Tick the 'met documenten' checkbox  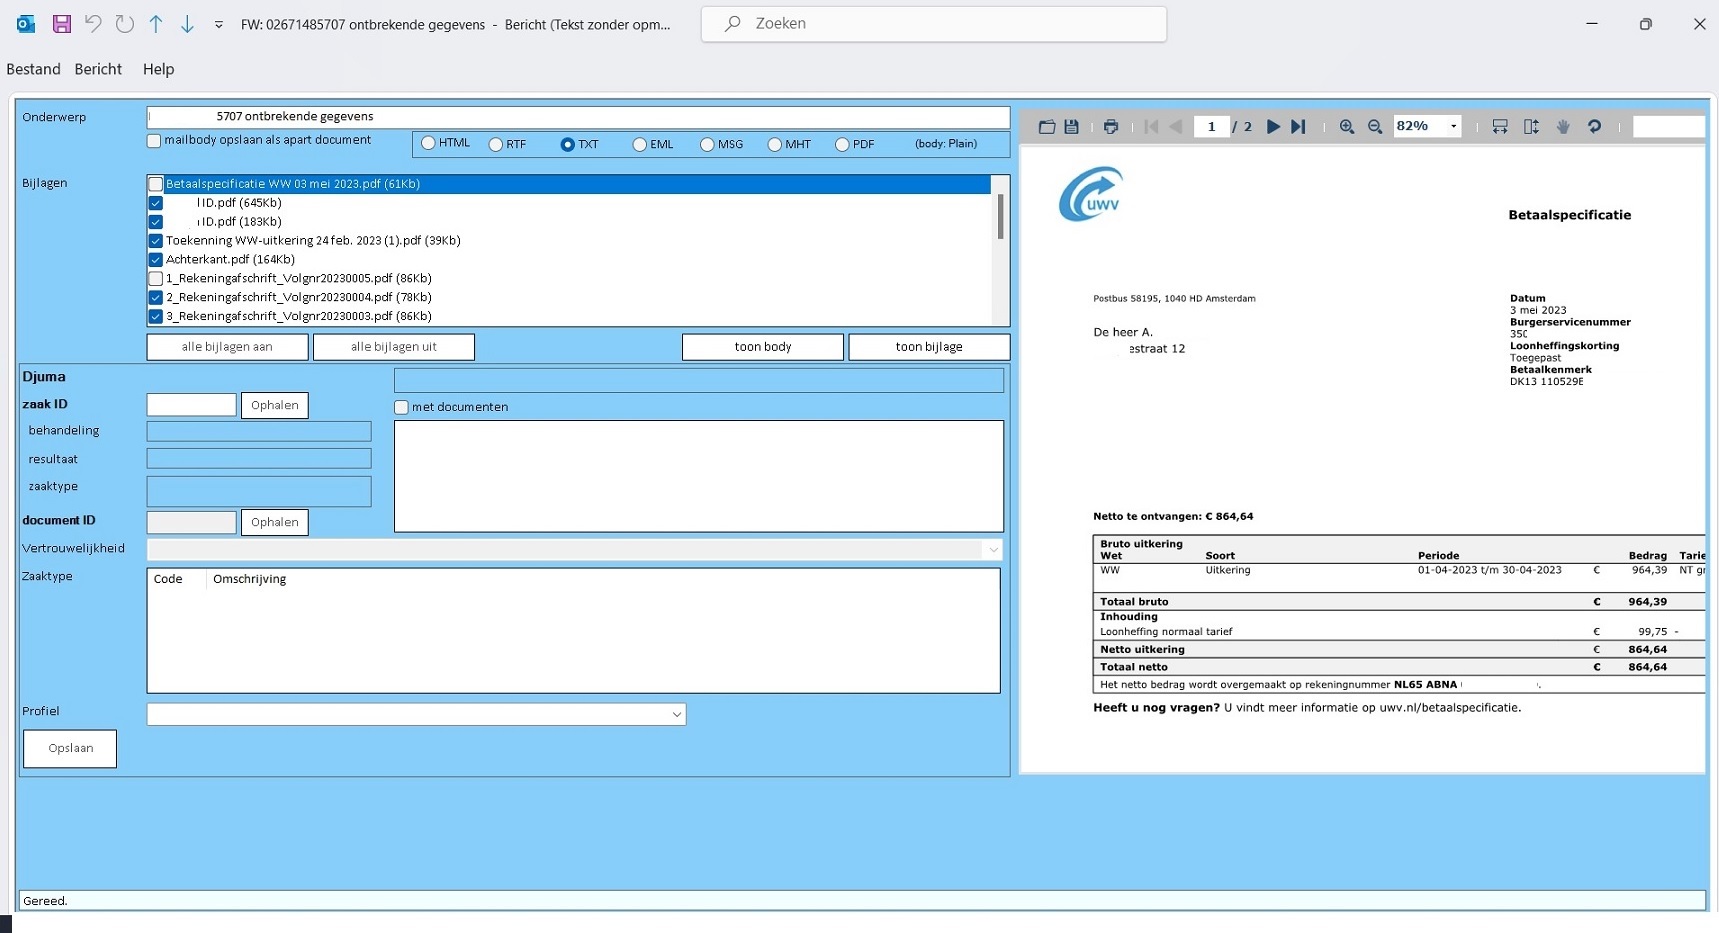click(x=401, y=407)
